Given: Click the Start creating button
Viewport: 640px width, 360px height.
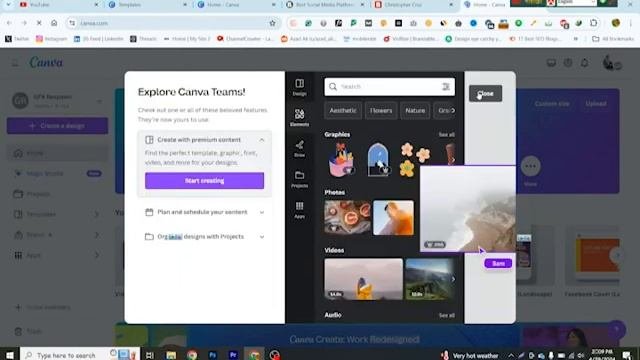Looking at the screenshot, I should pyautogui.click(x=204, y=180).
